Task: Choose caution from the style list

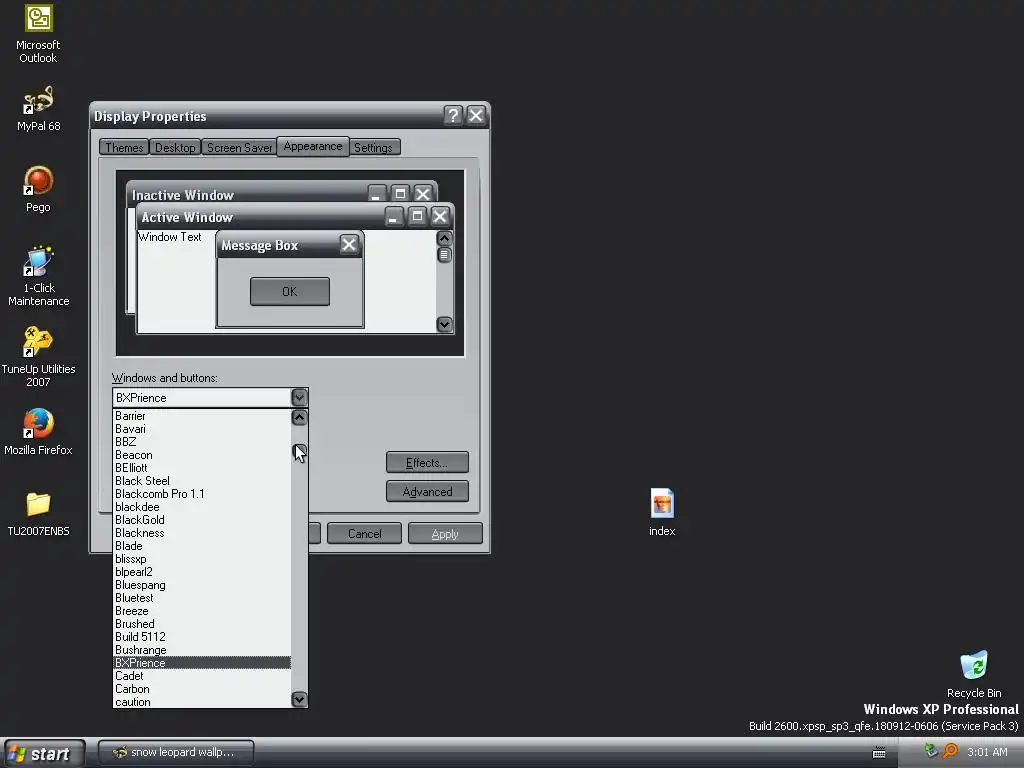Action: click(202, 702)
